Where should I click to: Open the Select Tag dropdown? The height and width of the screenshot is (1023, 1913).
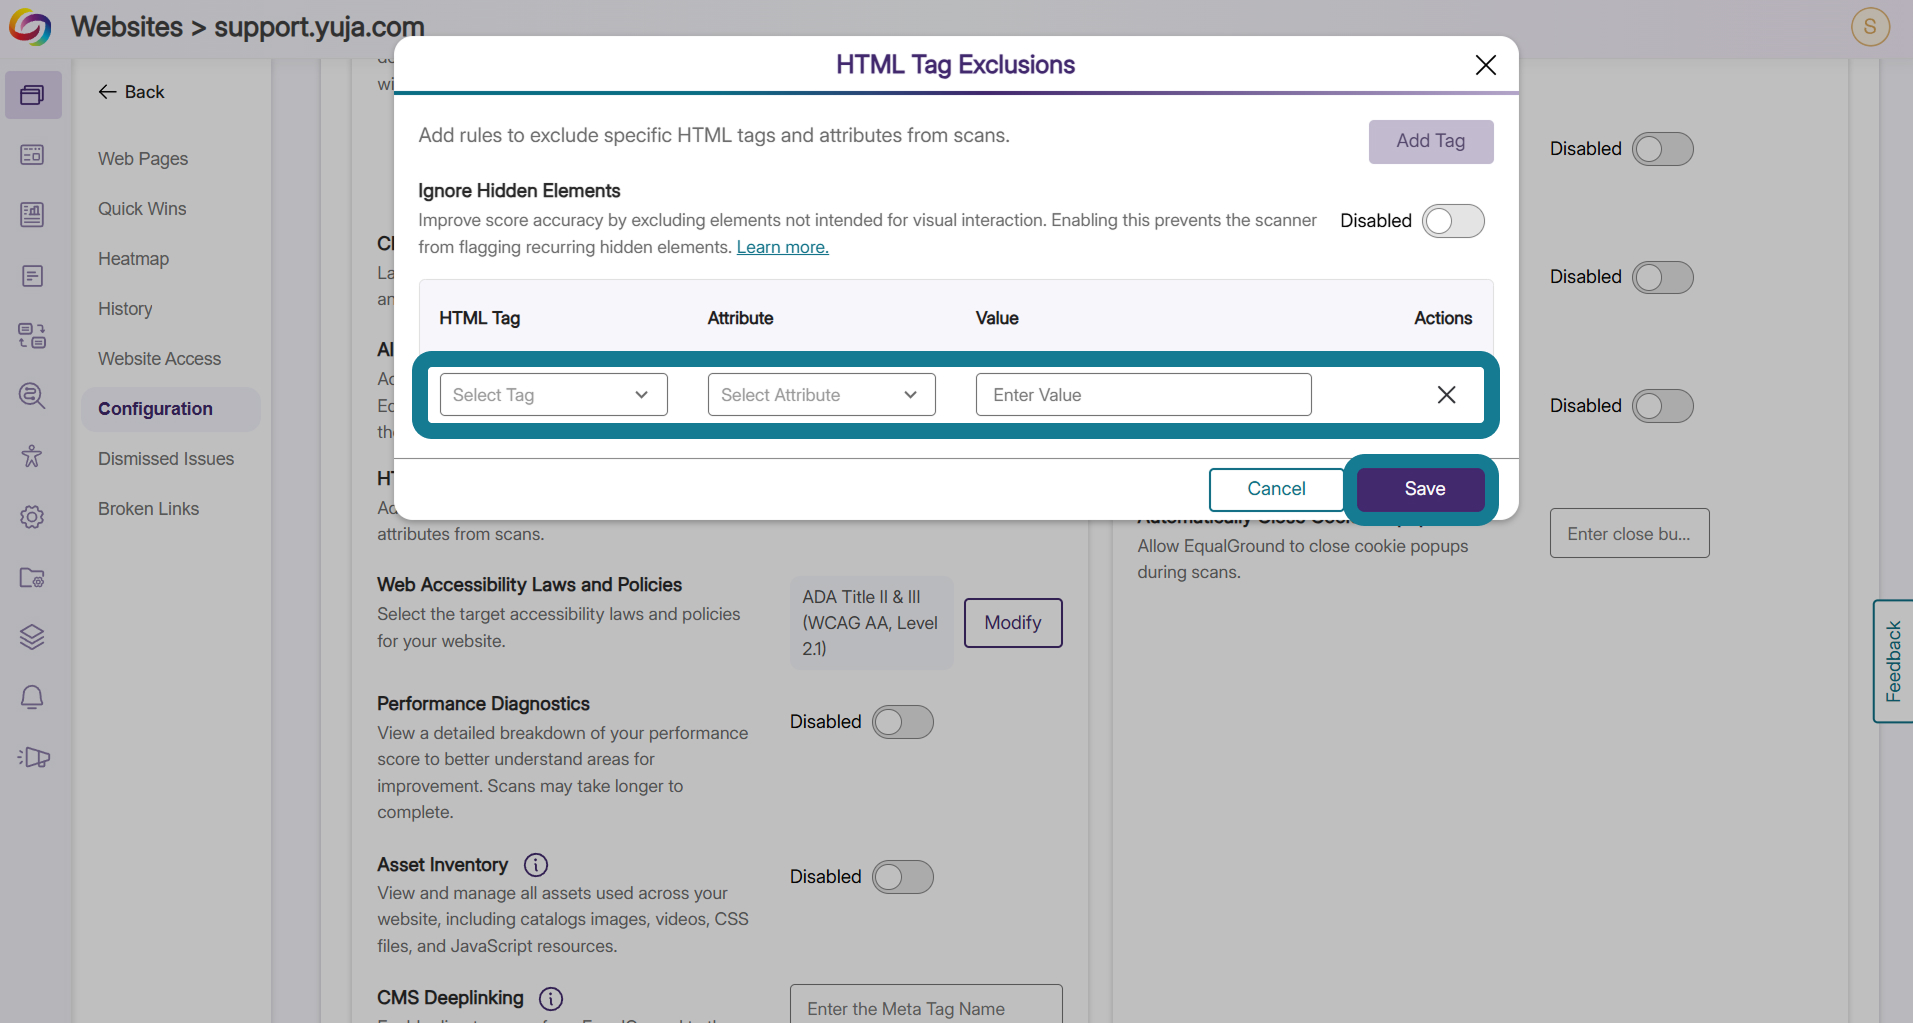point(554,395)
